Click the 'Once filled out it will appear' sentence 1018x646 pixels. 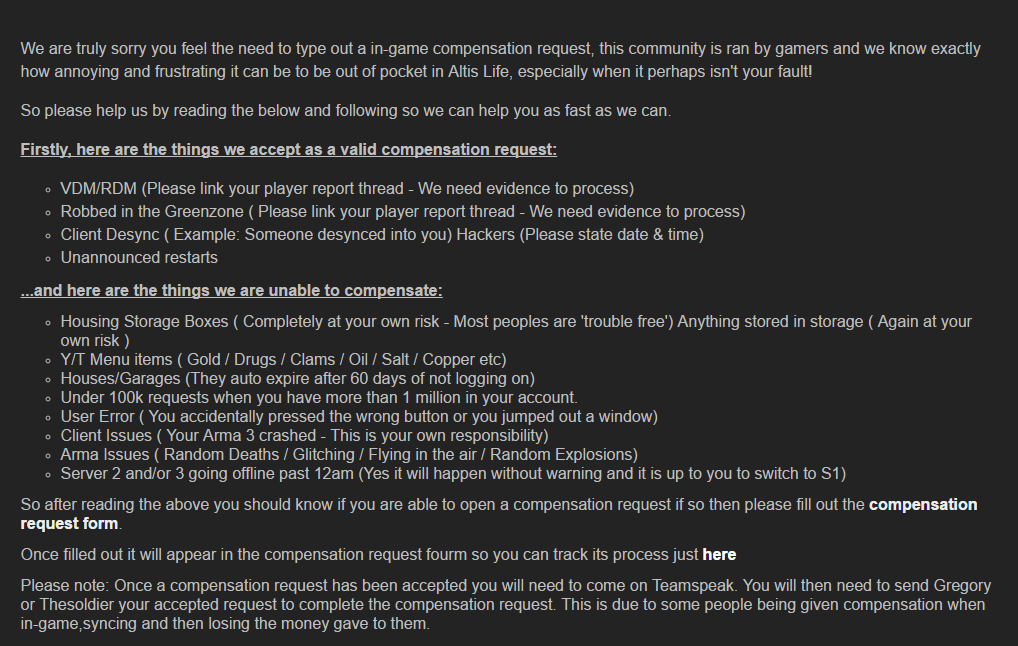tap(379, 554)
